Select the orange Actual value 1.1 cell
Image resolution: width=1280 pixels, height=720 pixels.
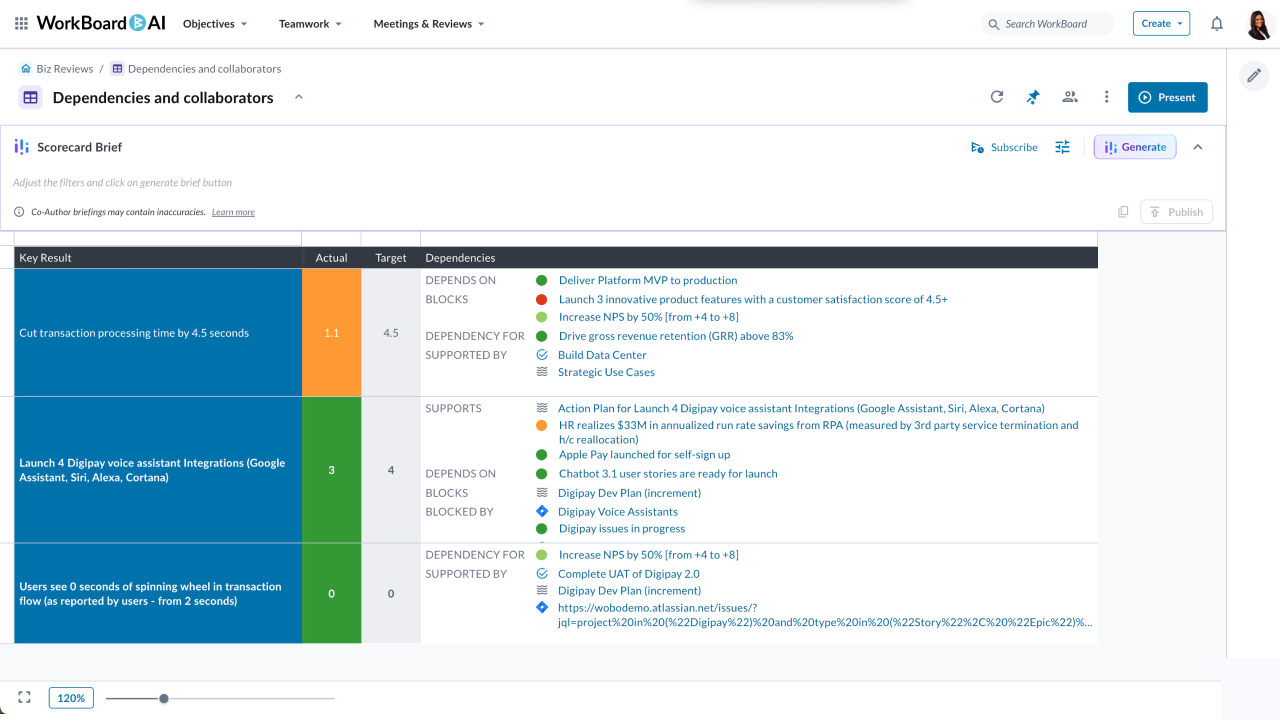click(332, 333)
